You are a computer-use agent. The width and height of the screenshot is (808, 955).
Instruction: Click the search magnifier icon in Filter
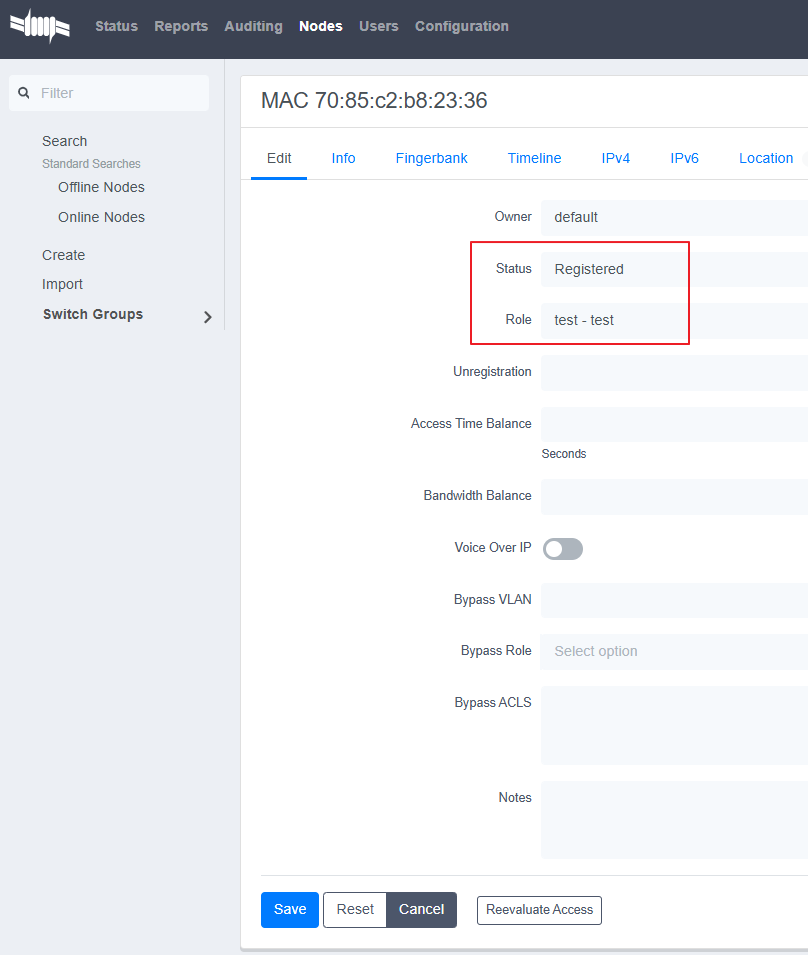coord(24,93)
